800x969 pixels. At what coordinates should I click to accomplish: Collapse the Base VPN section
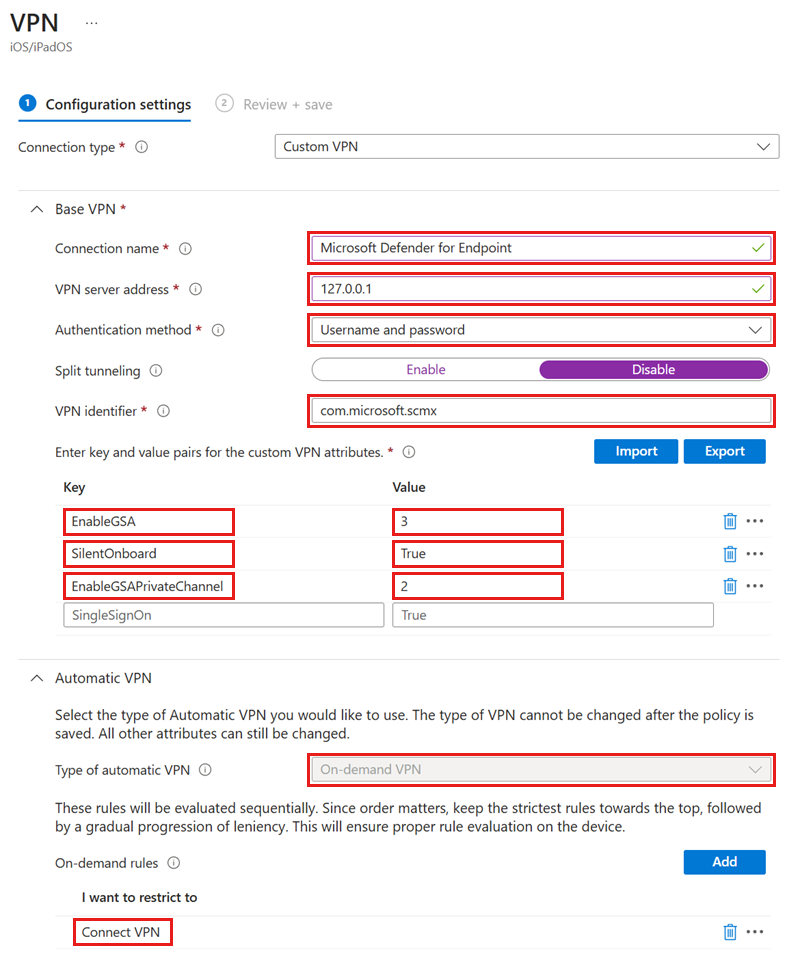[x=37, y=209]
